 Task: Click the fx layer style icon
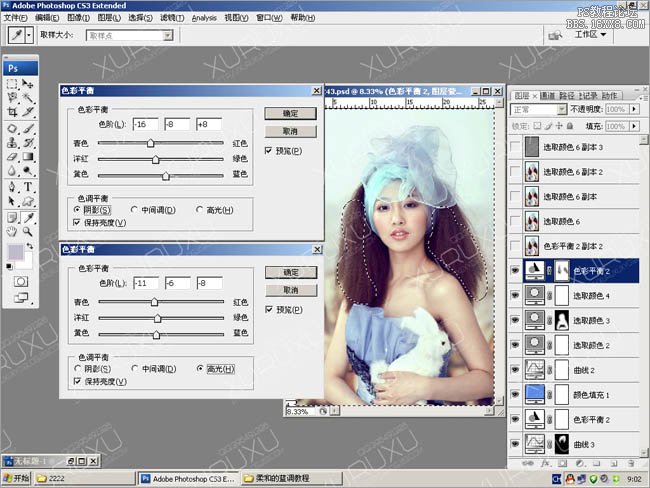(x=546, y=463)
